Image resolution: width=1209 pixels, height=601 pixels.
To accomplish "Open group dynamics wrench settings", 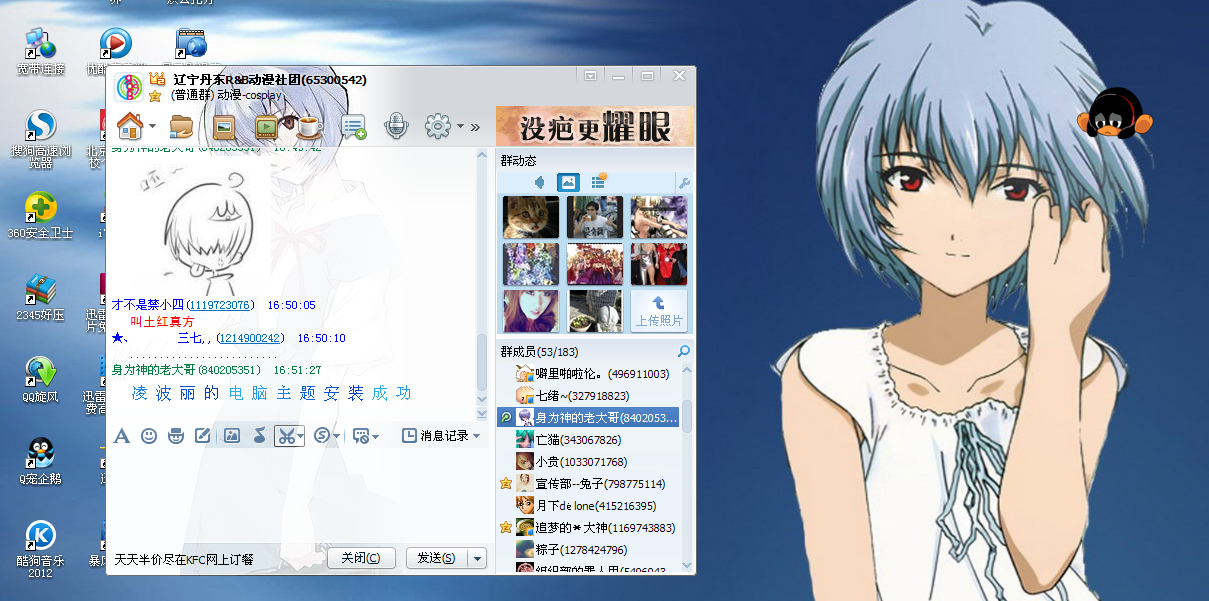I will coord(684,182).
